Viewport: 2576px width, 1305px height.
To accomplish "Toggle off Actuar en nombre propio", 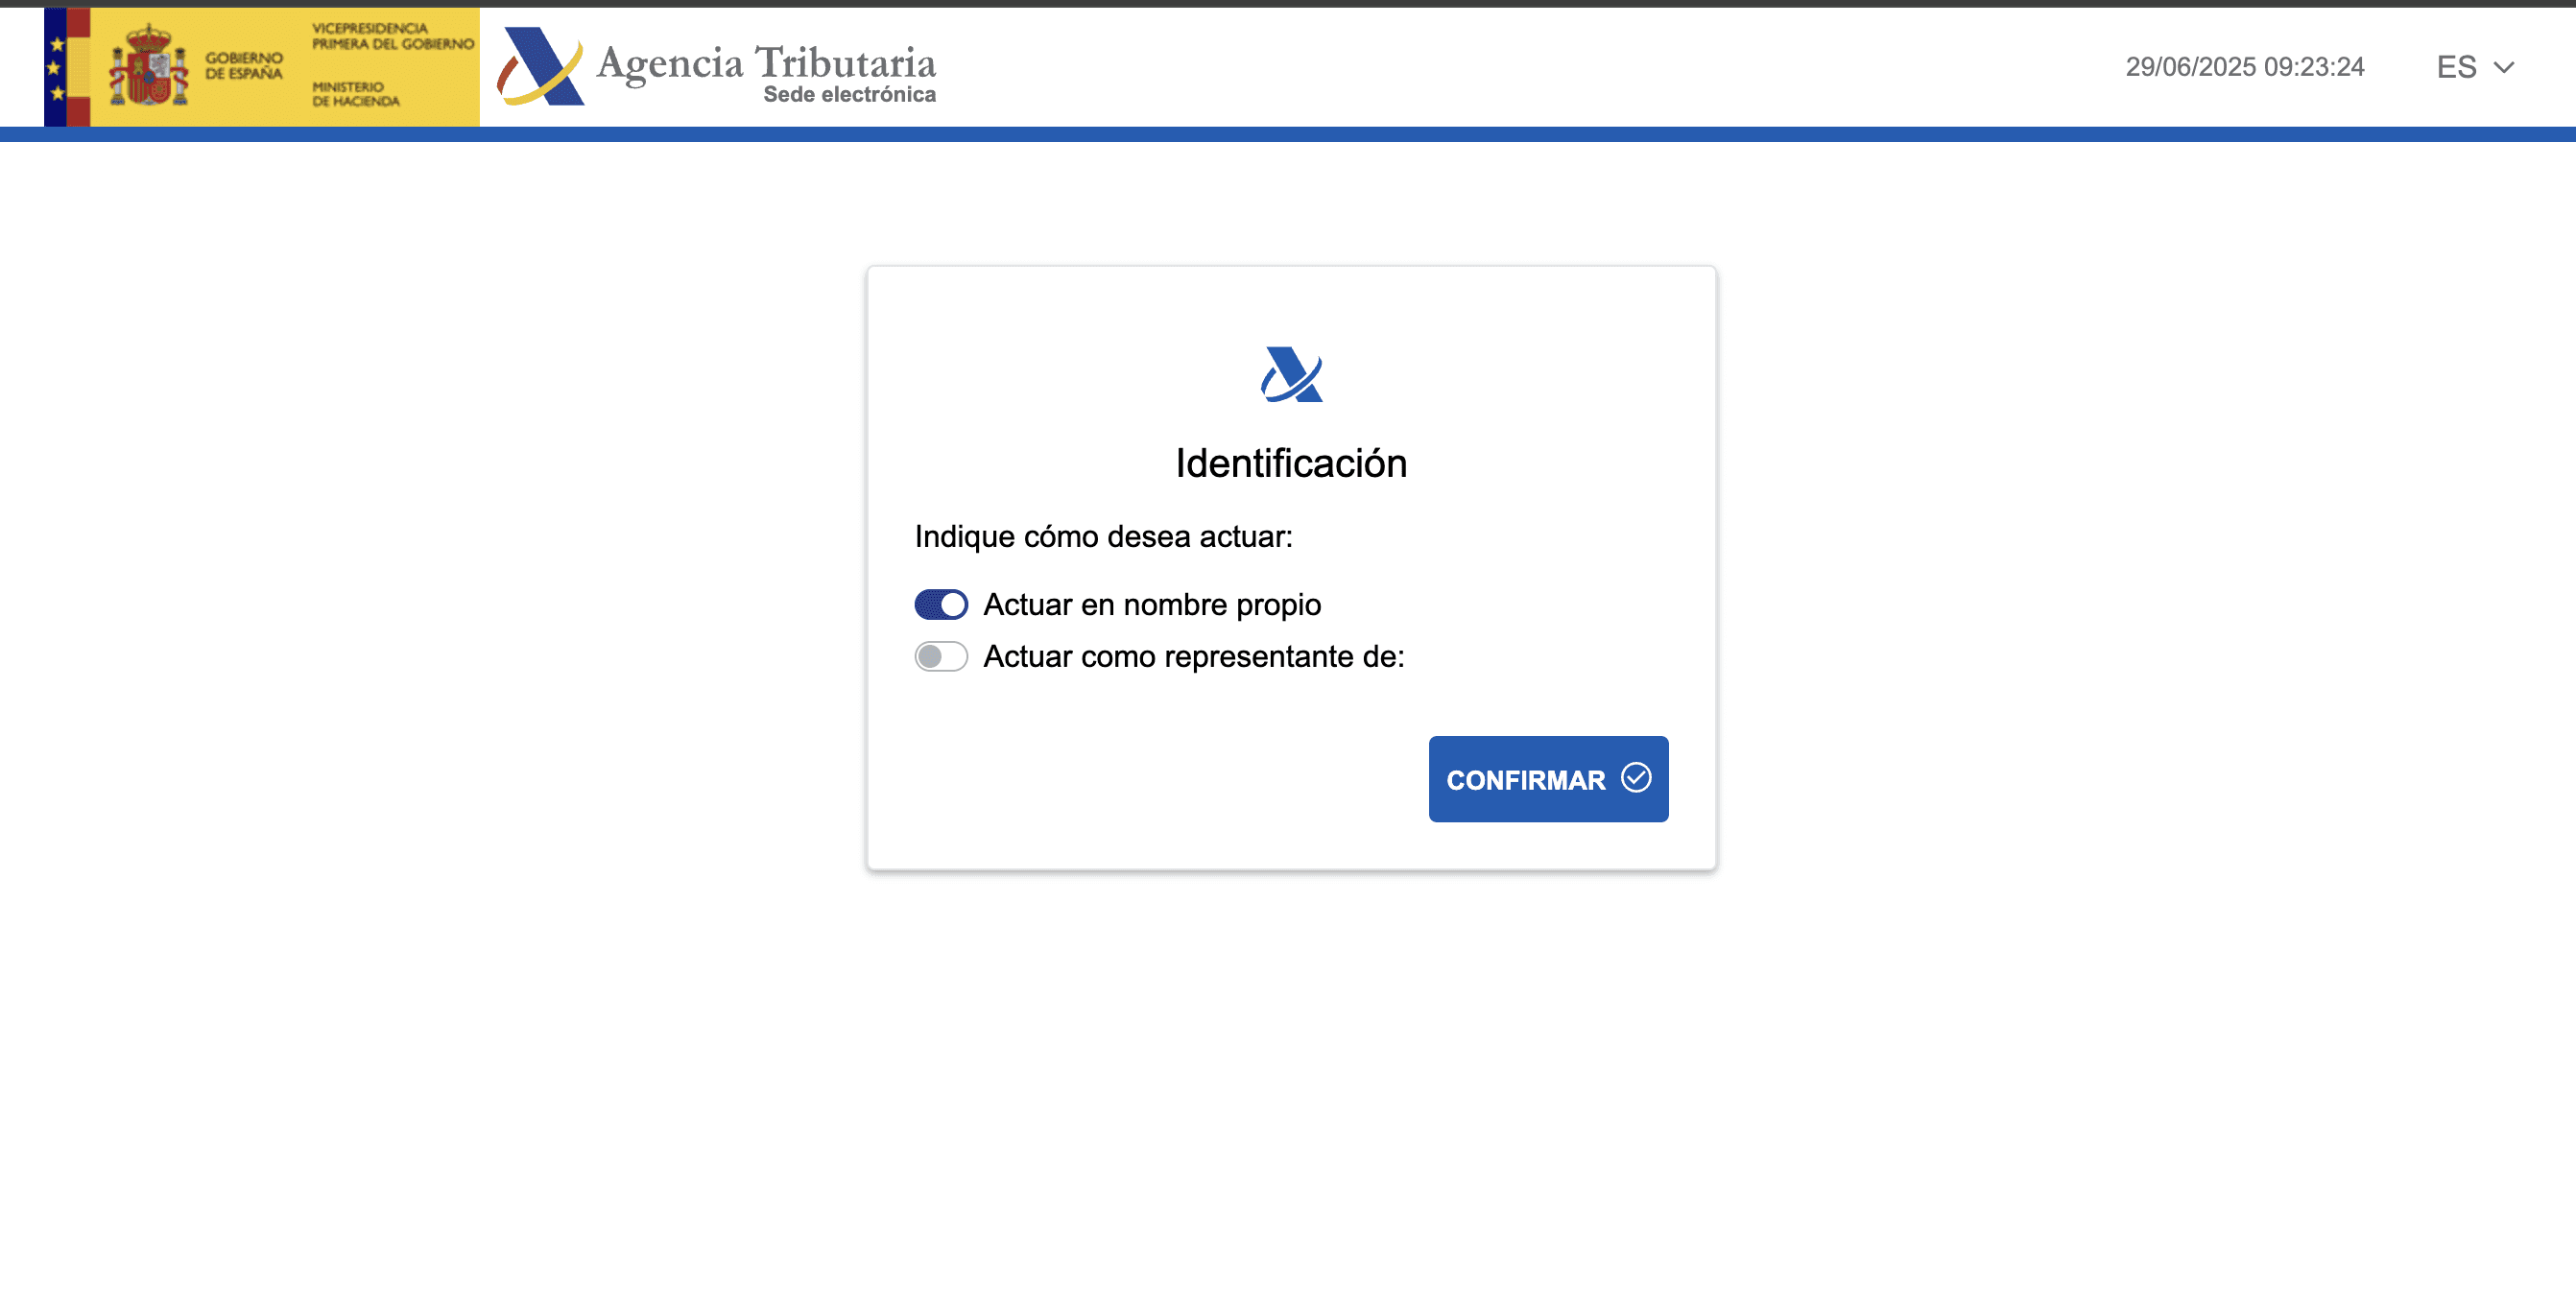I will tap(941, 604).
